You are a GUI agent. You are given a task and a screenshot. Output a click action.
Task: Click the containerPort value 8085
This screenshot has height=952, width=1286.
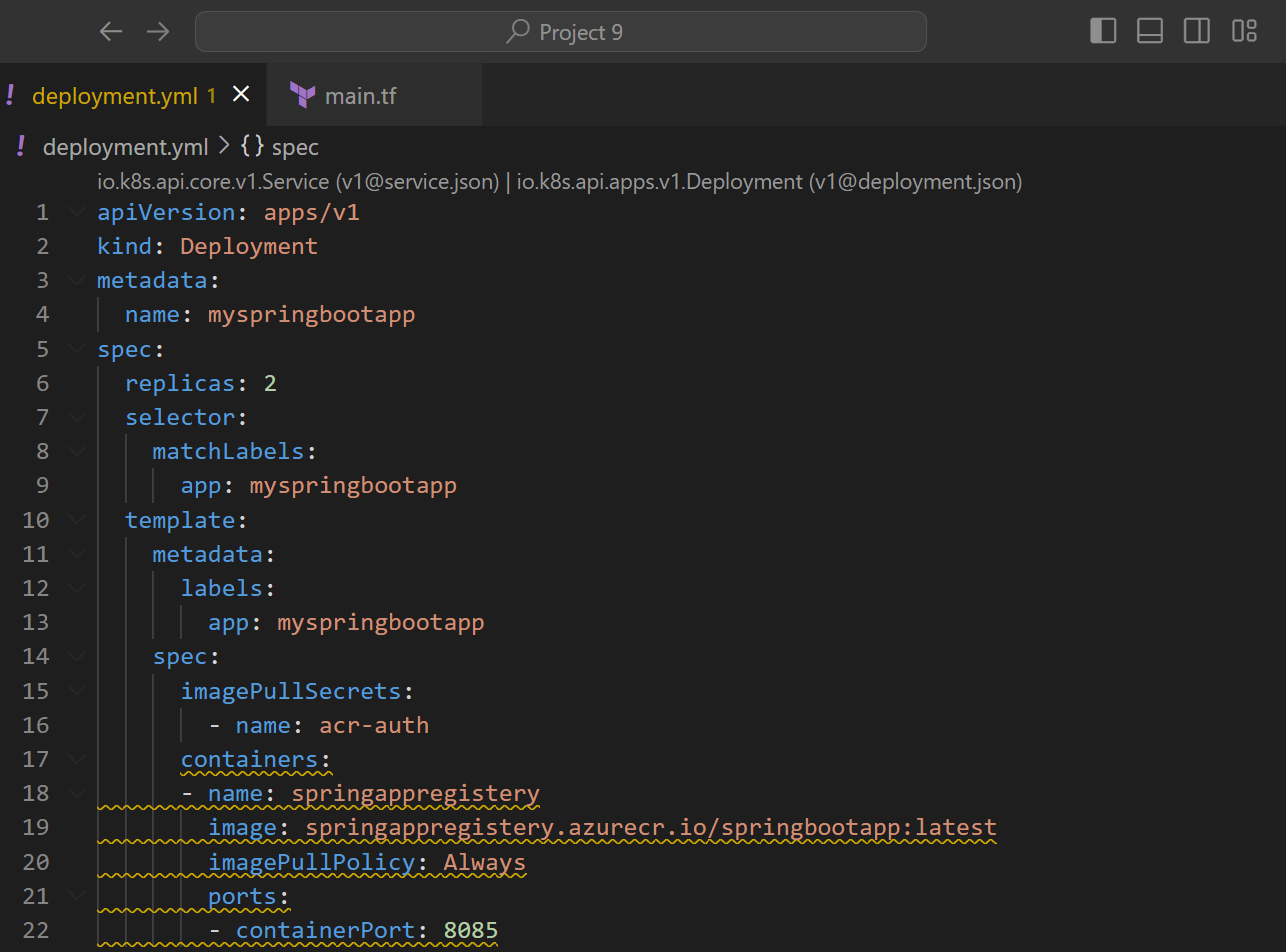[471, 931]
